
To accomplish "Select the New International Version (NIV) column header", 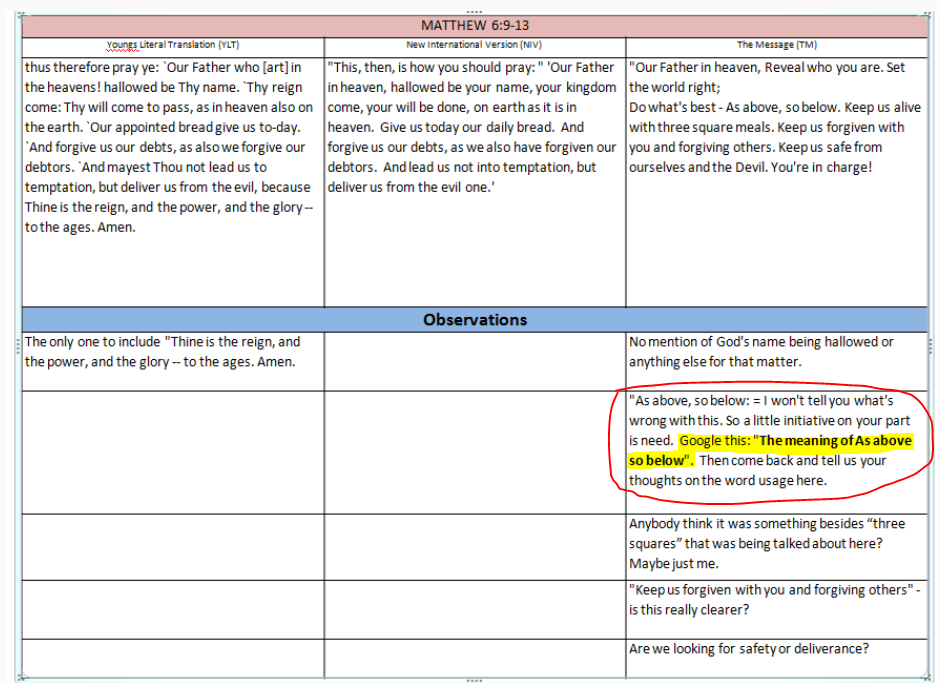I will 475,46.
